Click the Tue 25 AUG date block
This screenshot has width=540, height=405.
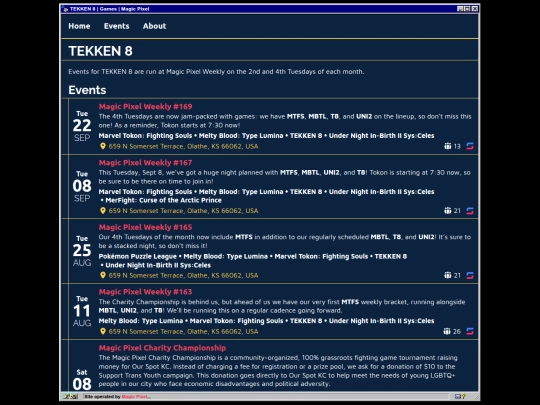pyautogui.click(x=82, y=251)
